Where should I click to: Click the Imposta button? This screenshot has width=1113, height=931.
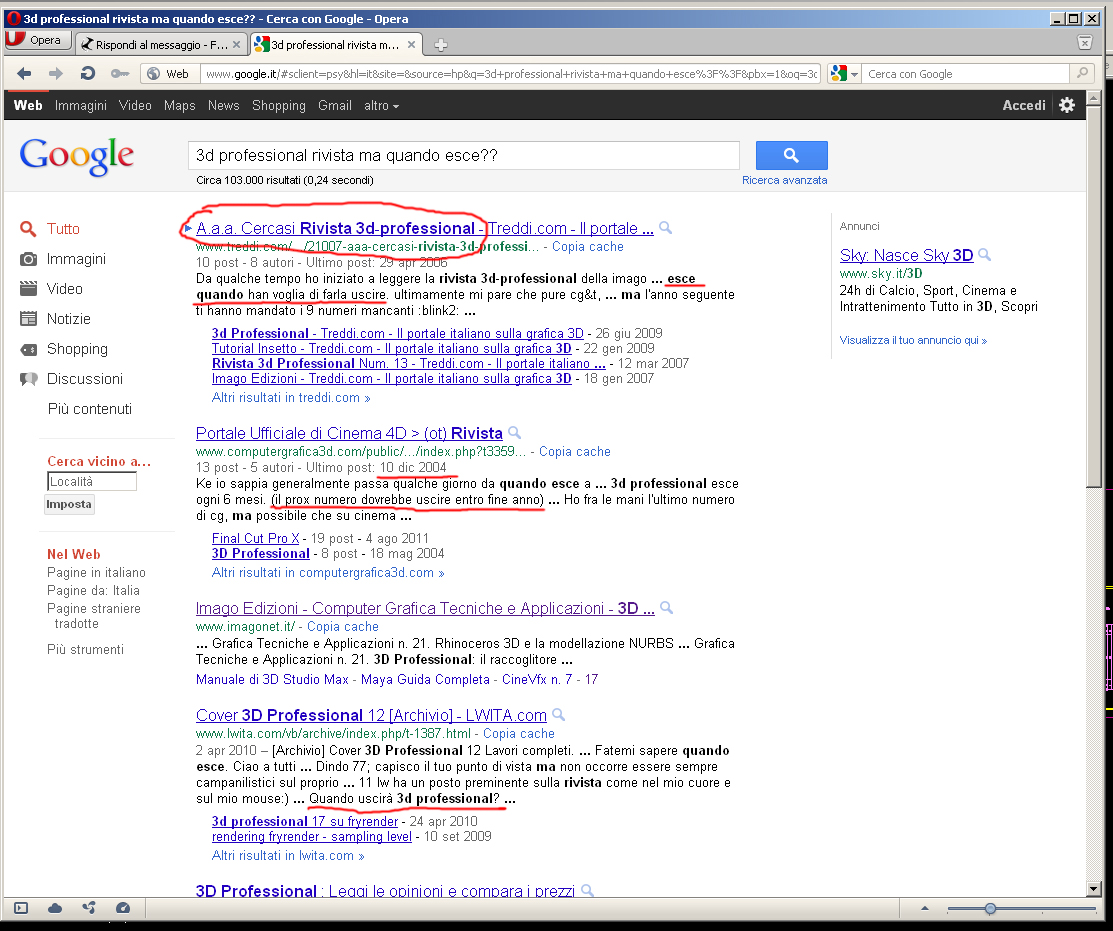coord(69,505)
